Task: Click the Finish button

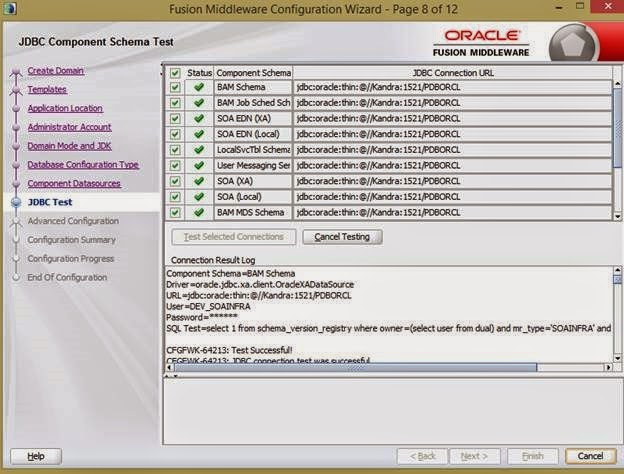Action: click(532, 456)
